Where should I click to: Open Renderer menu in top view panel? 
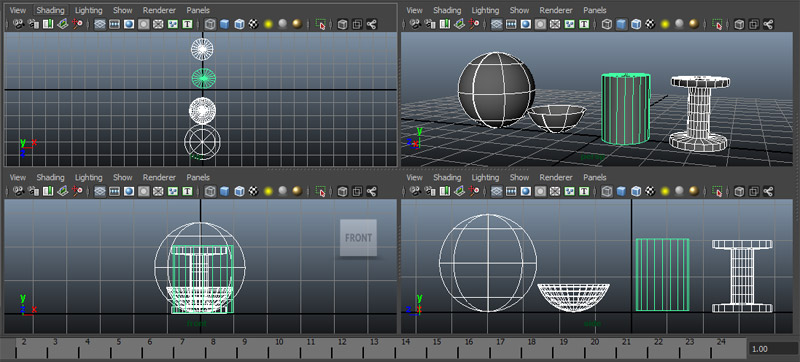click(x=159, y=10)
